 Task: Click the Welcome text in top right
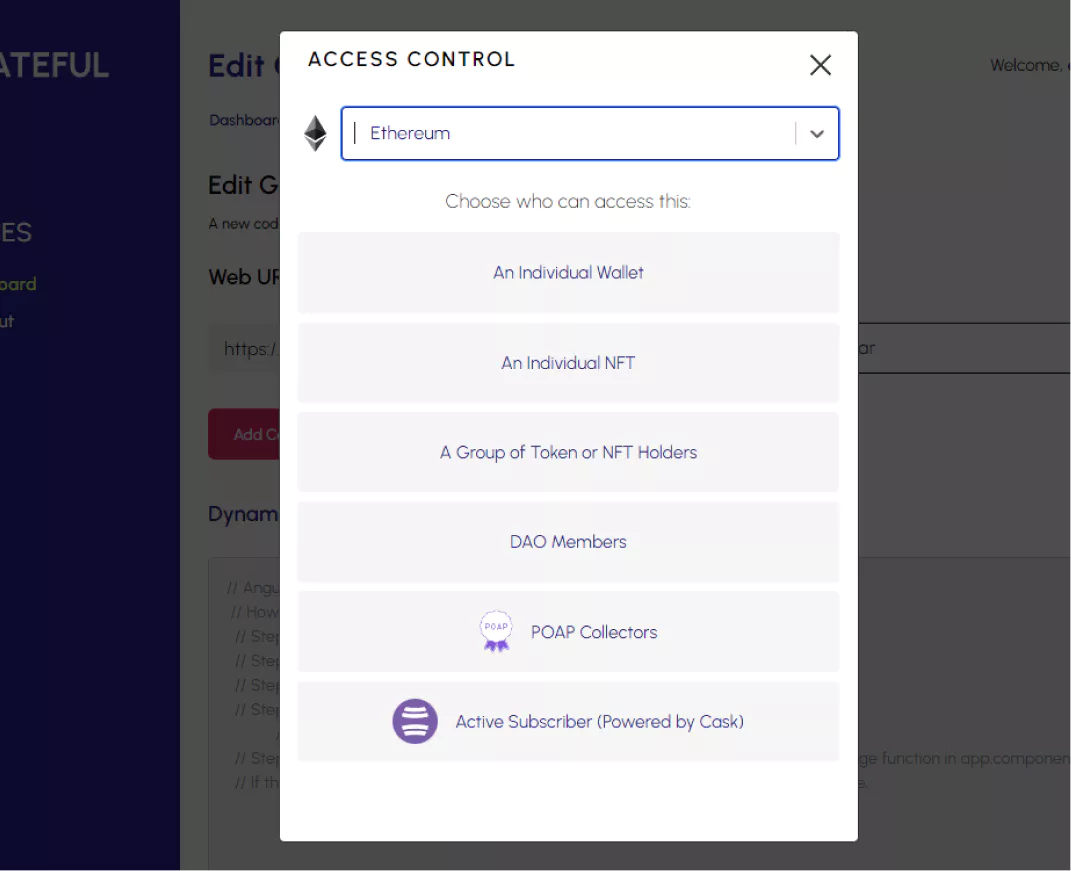(x=1030, y=66)
